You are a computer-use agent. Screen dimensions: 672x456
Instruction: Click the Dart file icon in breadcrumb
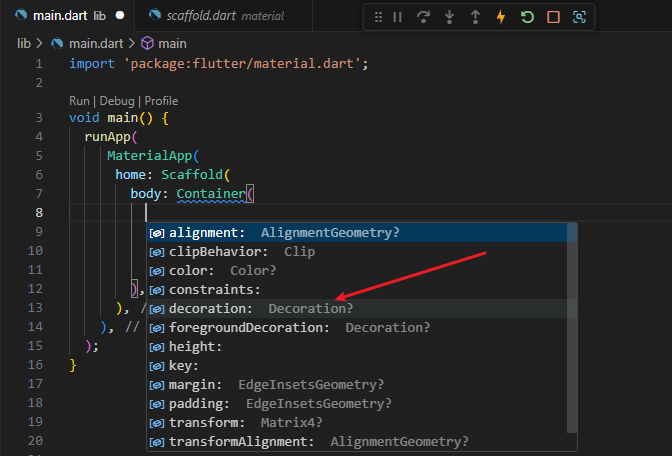tap(57, 43)
